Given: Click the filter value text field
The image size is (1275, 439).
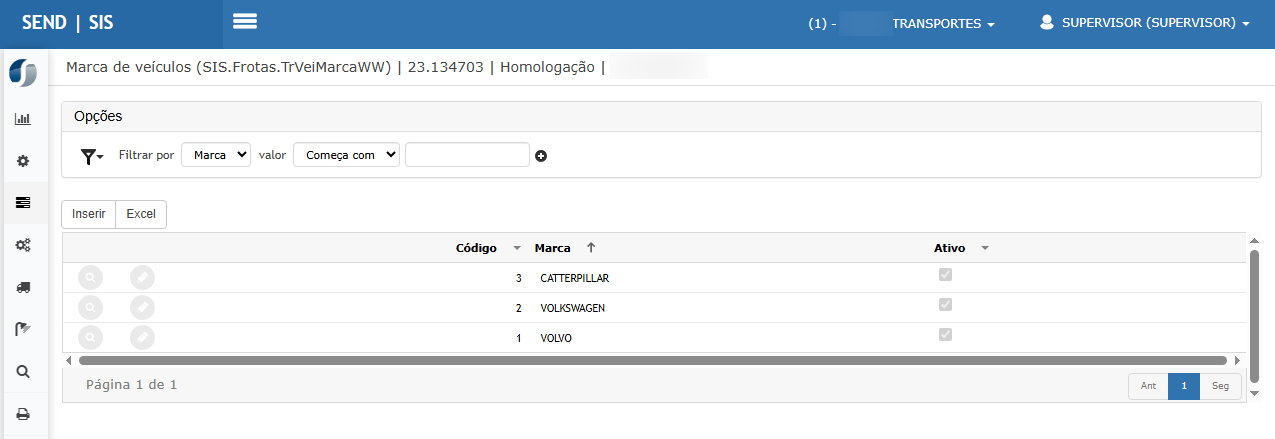Looking at the screenshot, I should pos(467,155).
